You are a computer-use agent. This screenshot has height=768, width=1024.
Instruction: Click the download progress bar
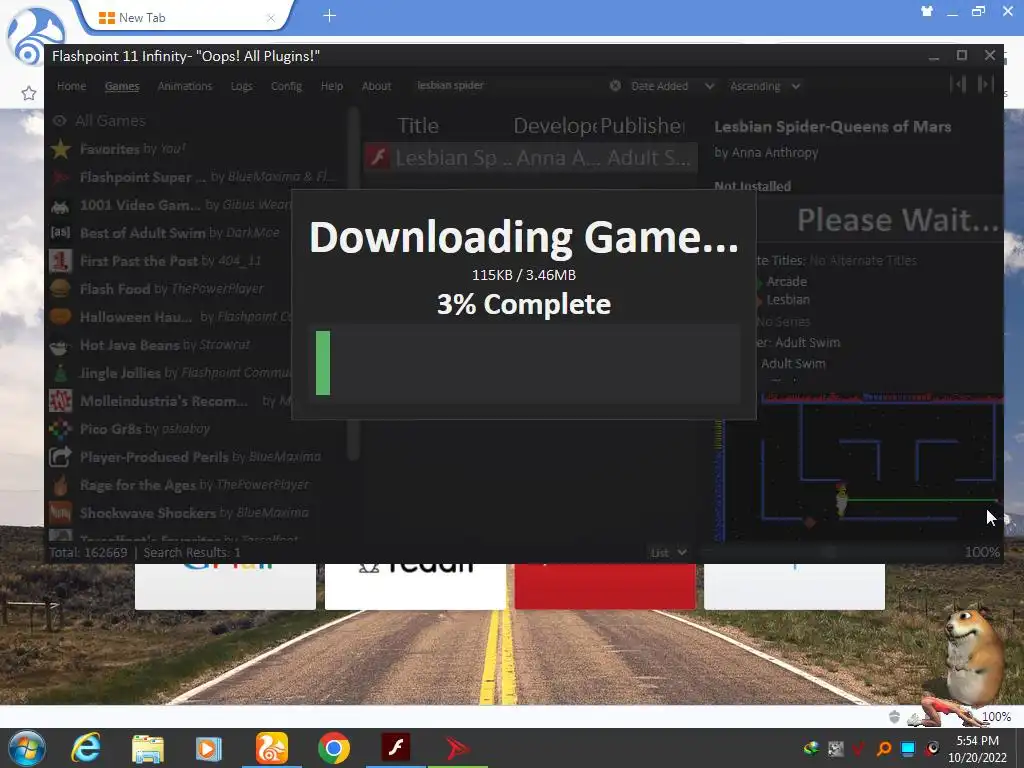[526, 363]
